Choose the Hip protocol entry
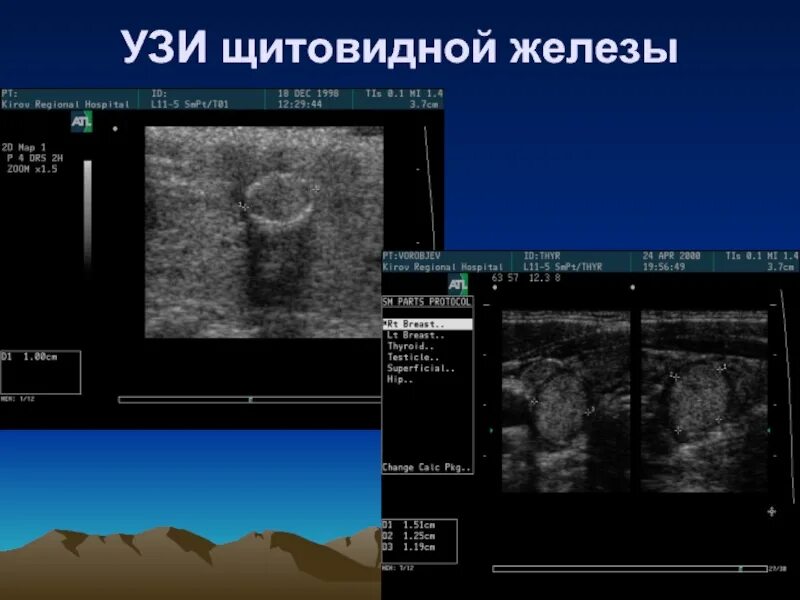The width and height of the screenshot is (800, 600). click(400, 380)
